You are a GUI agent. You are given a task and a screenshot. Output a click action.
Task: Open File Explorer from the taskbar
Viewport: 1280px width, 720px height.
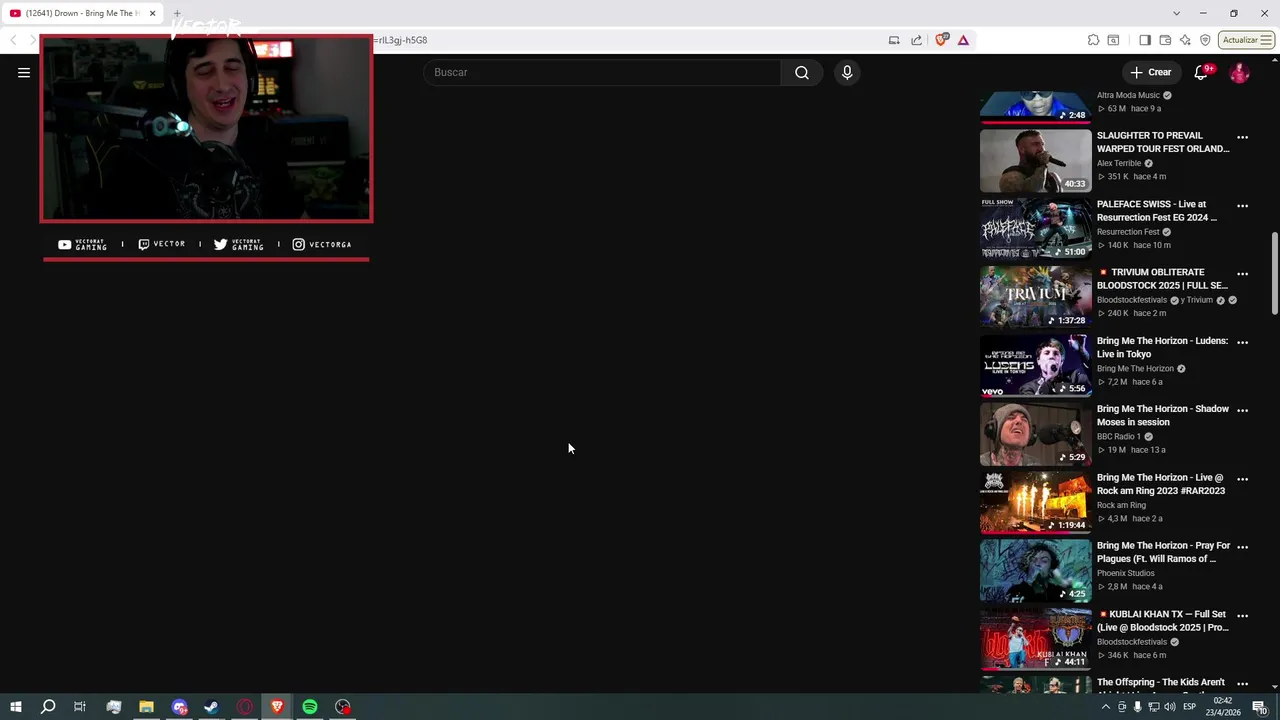coord(146,707)
